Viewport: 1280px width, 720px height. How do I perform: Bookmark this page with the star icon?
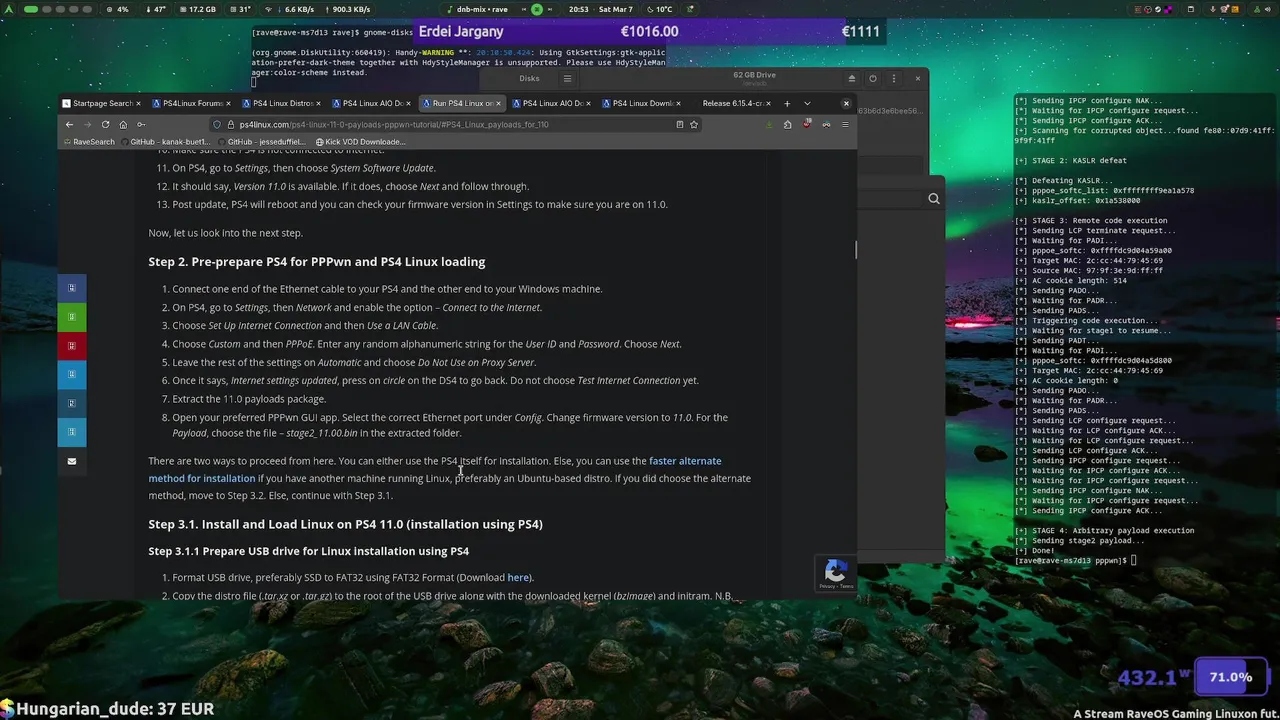click(694, 124)
